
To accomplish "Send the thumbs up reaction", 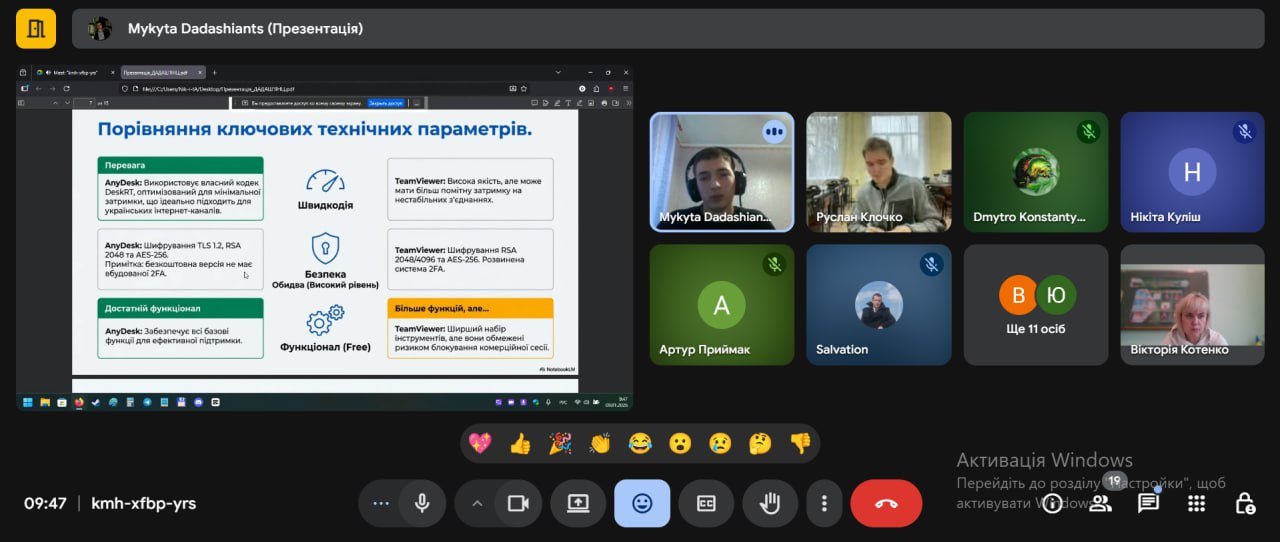I will coord(520,443).
